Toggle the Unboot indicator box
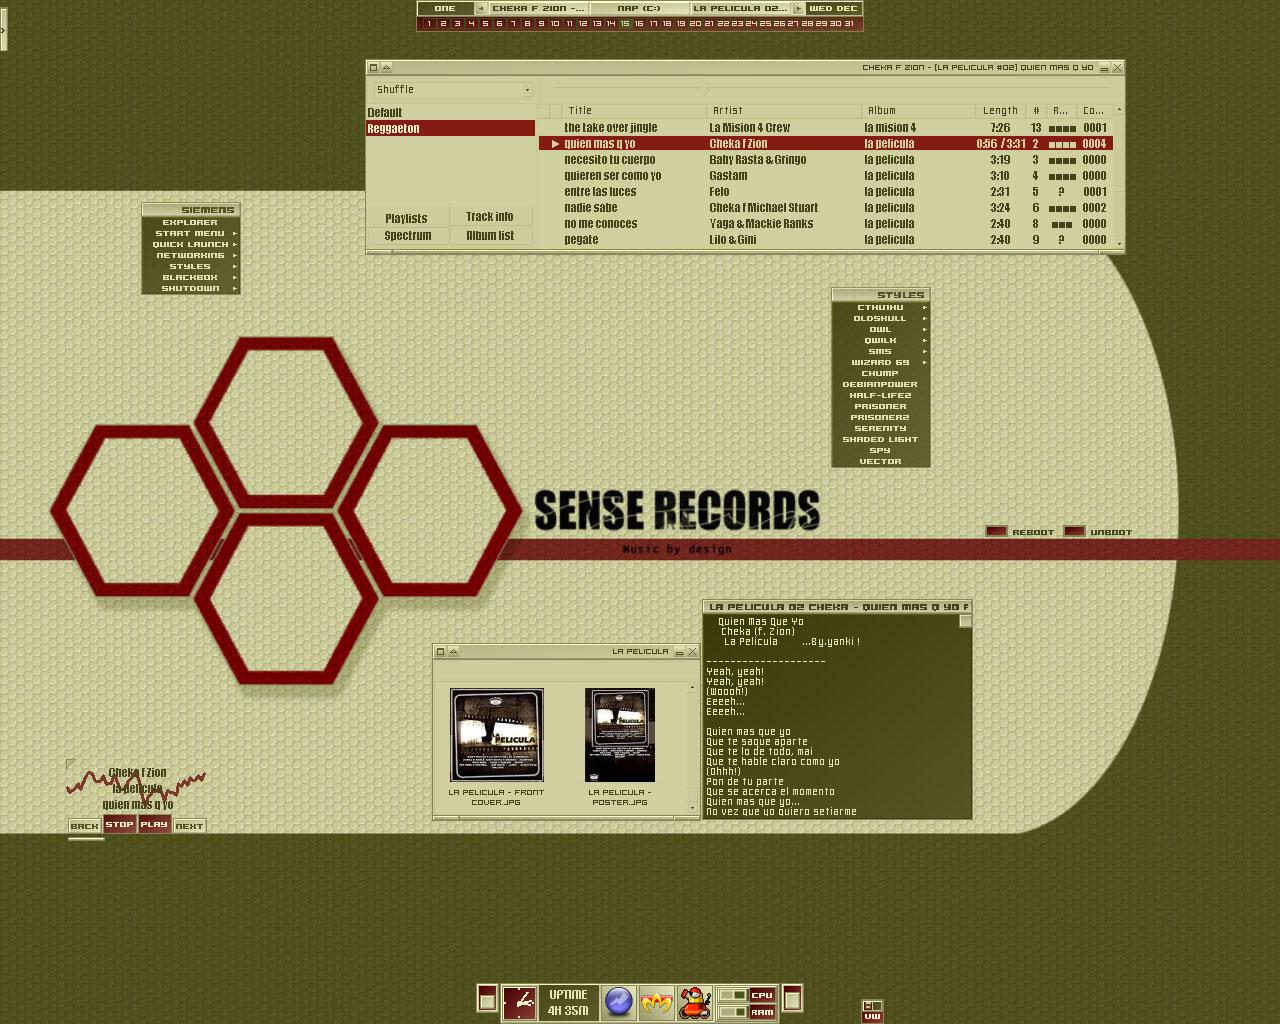The height and width of the screenshot is (1024, 1280). (x=1074, y=531)
